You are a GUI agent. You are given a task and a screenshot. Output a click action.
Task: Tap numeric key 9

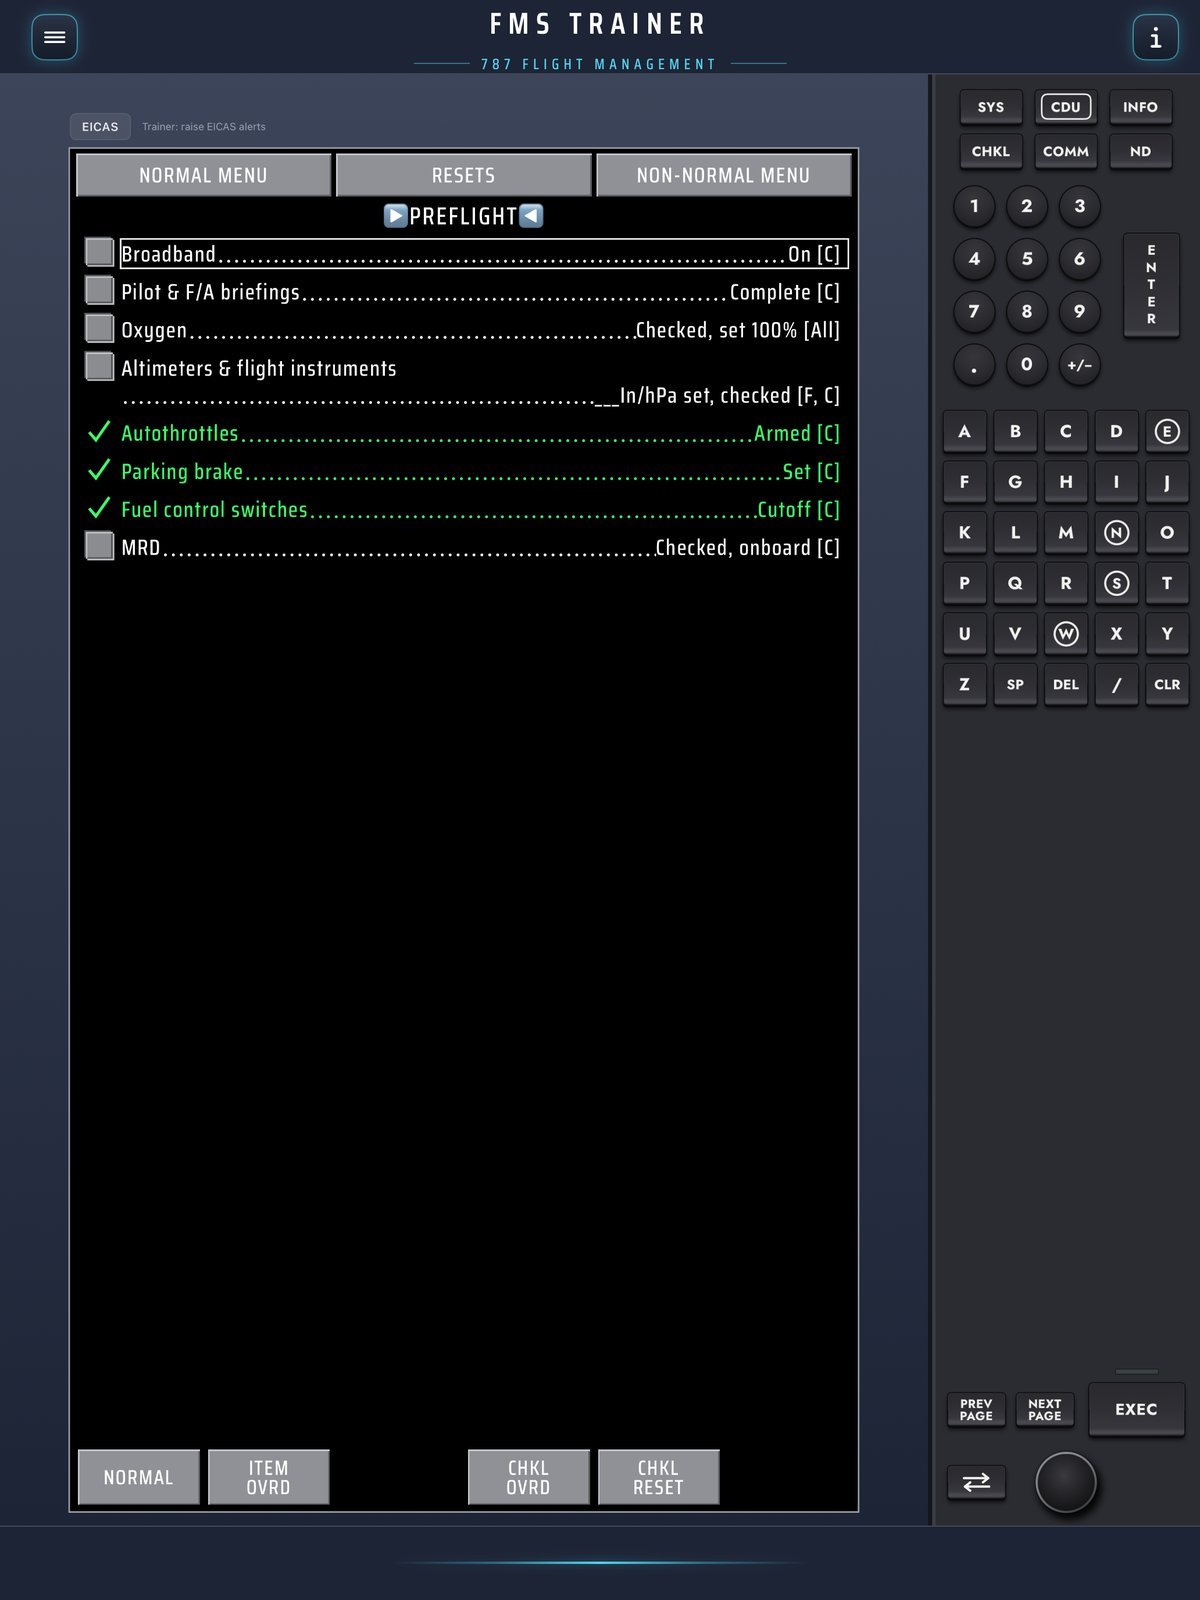[1079, 311]
